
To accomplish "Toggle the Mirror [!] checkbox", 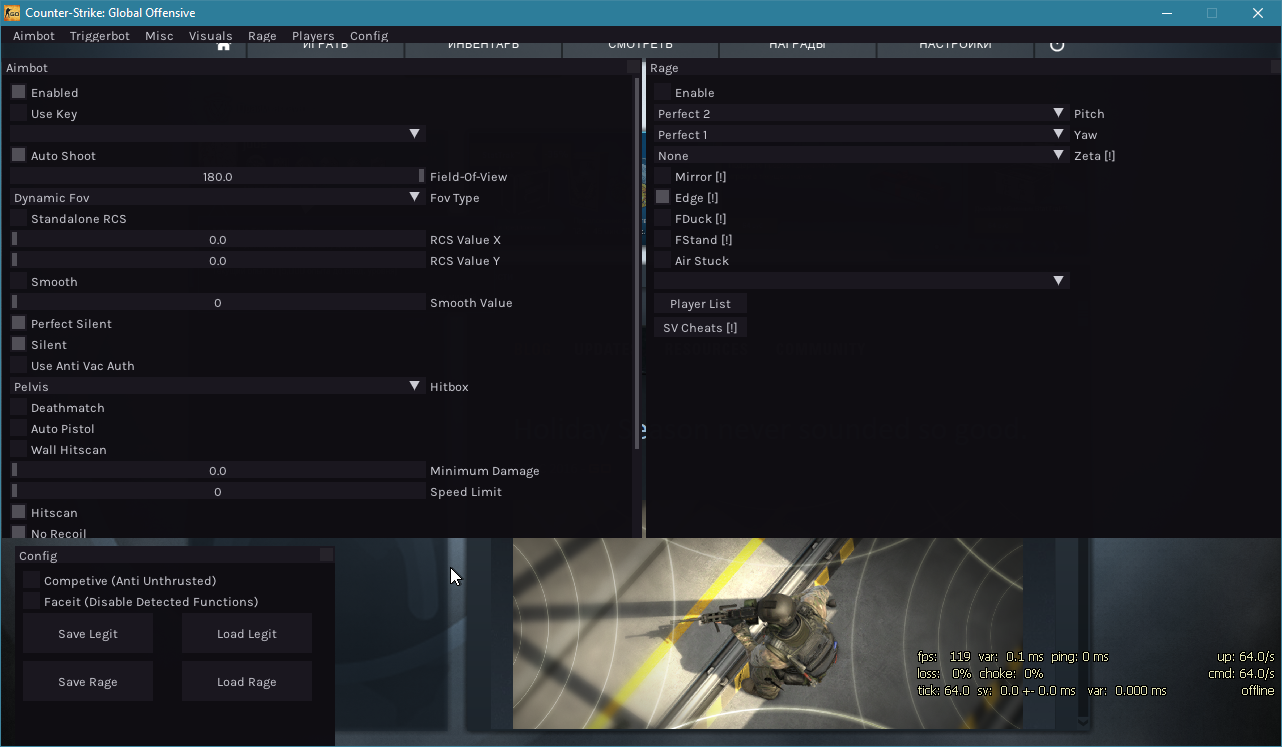I will [x=662, y=176].
